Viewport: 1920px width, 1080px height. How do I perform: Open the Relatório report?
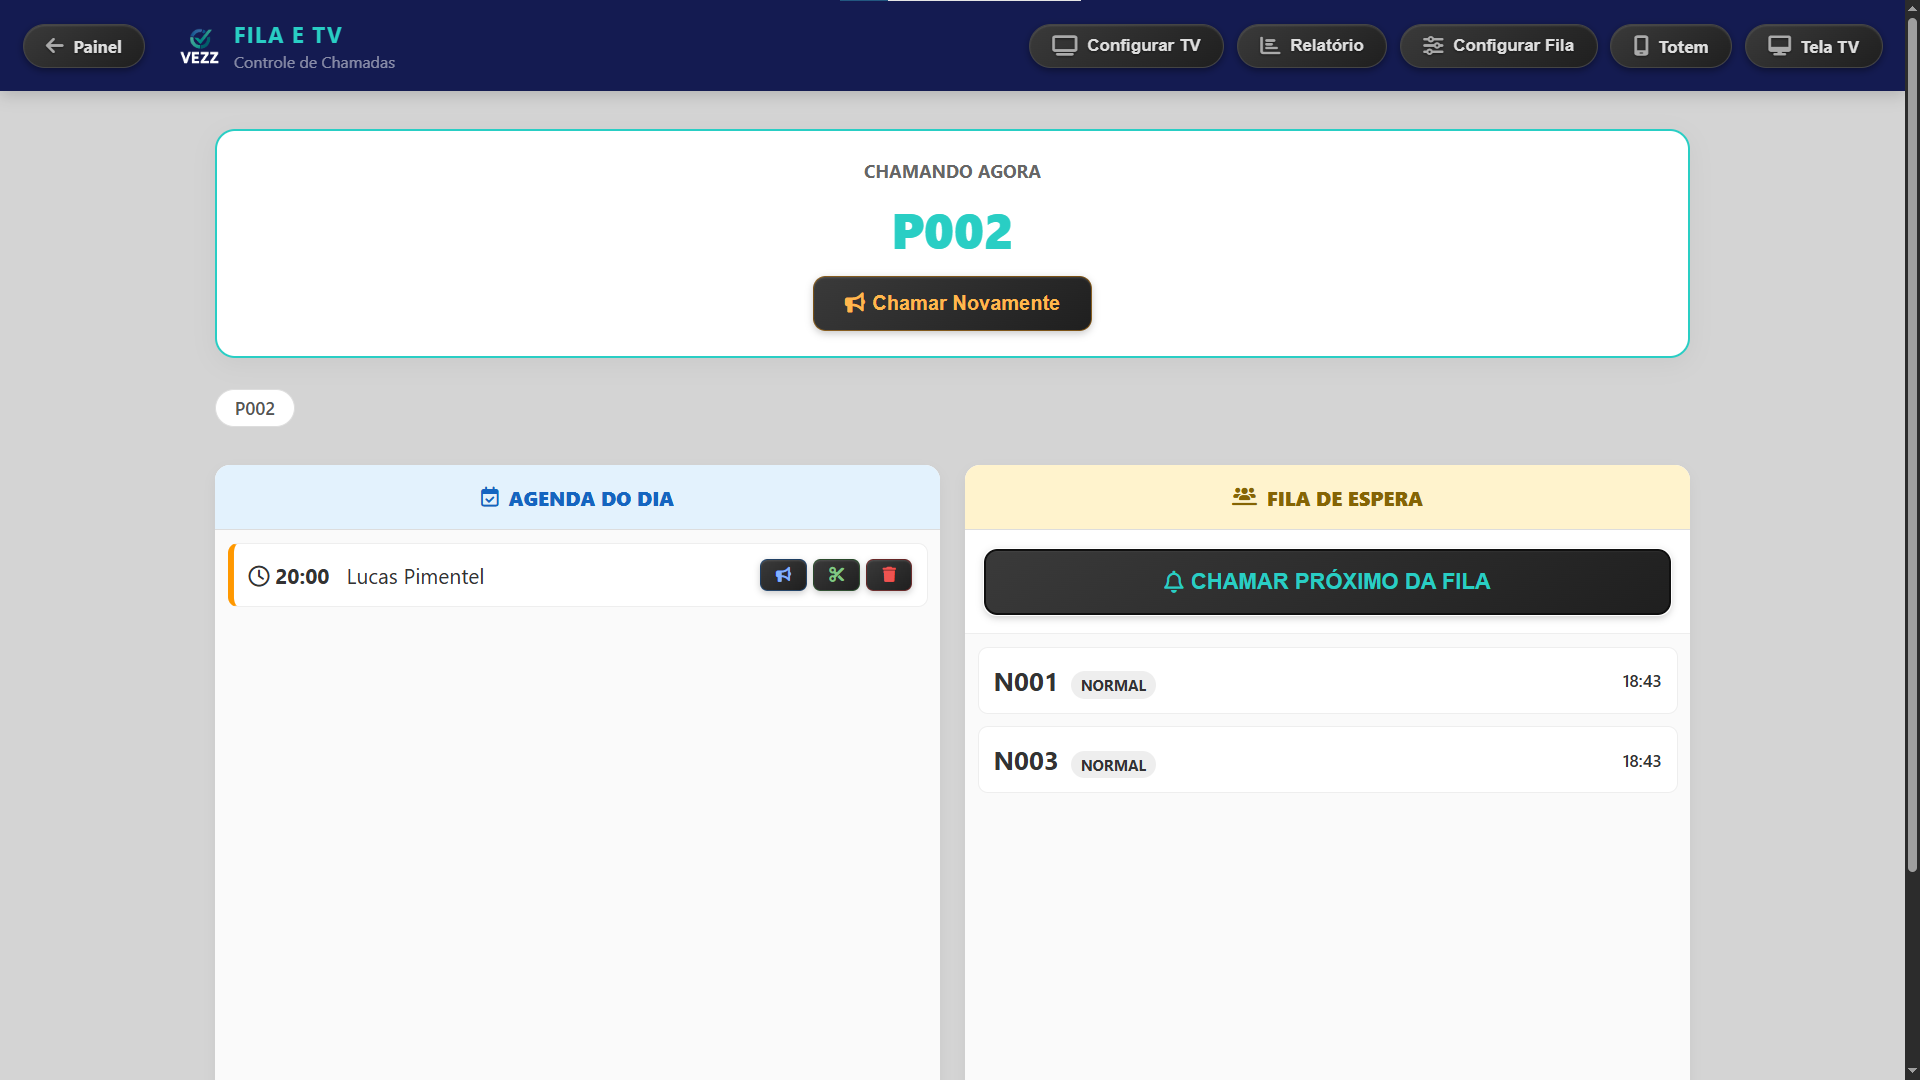coord(1311,46)
